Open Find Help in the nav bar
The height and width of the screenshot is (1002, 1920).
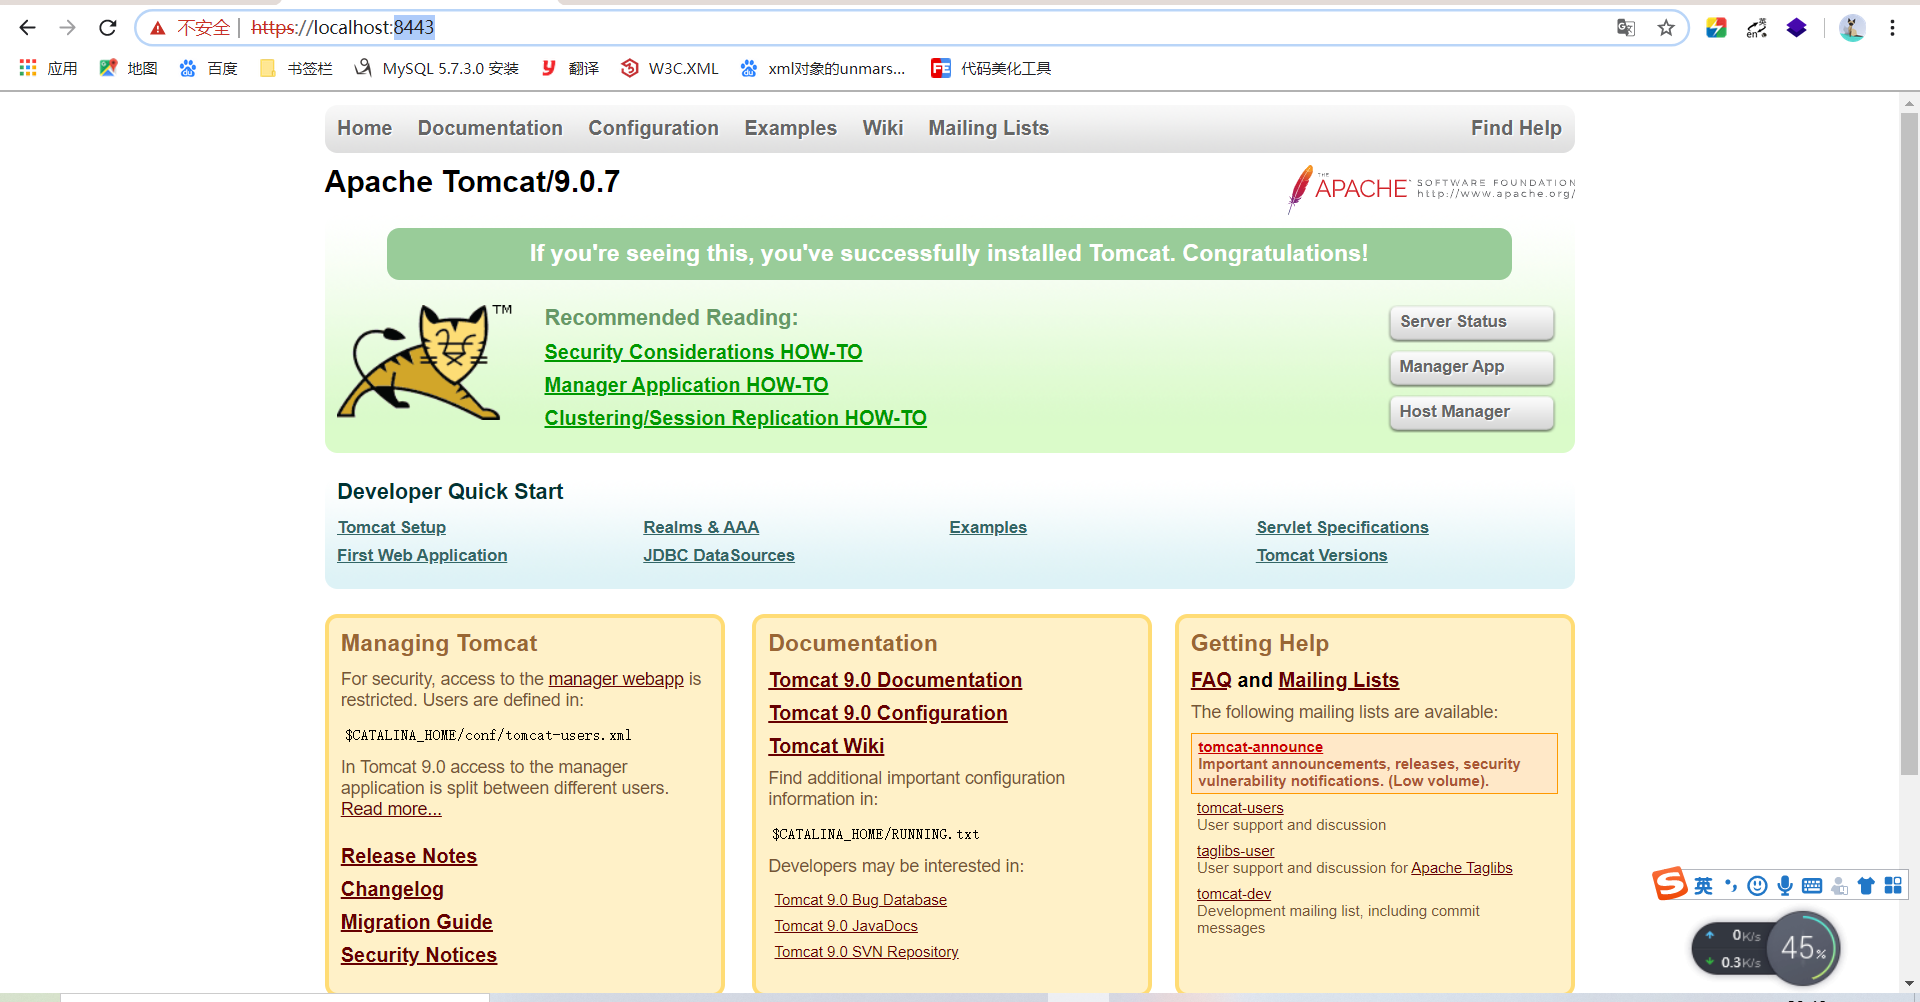point(1516,128)
